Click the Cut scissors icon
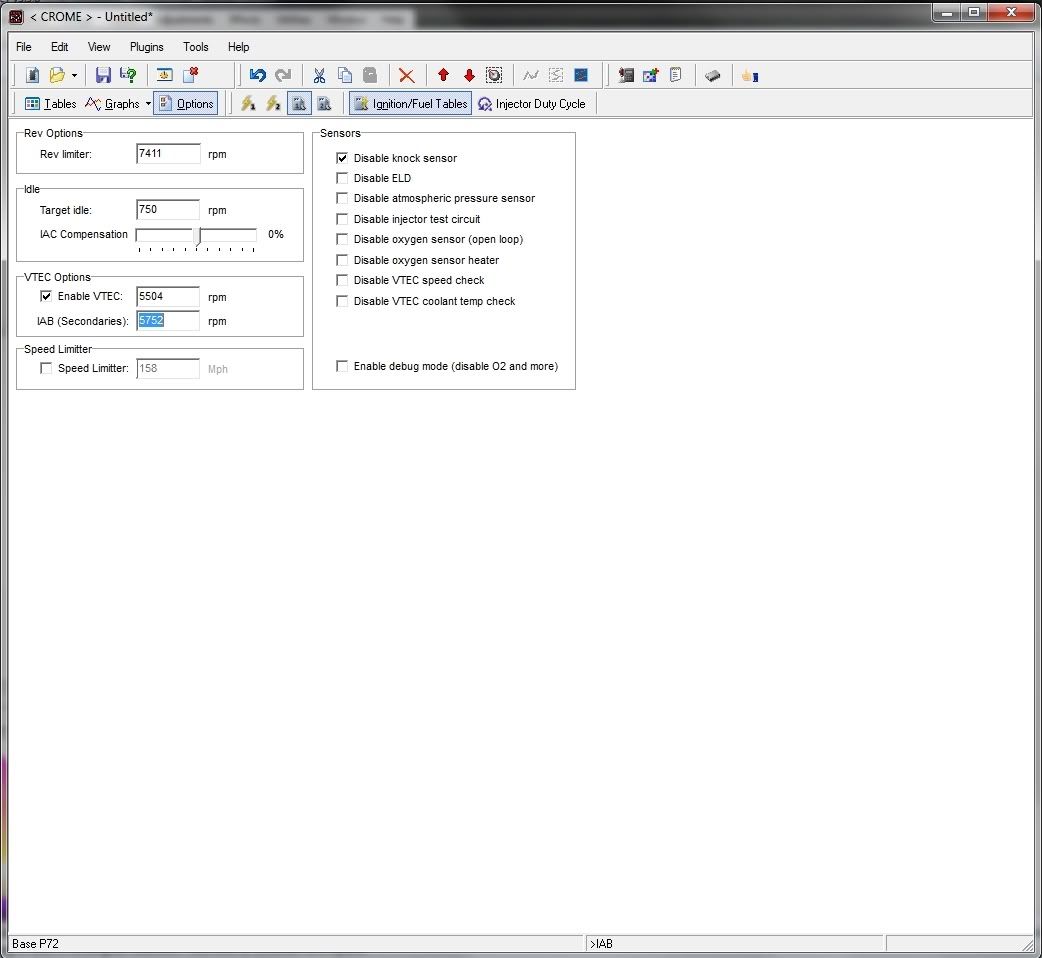The width and height of the screenshot is (1042, 958). [x=319, y=75]
